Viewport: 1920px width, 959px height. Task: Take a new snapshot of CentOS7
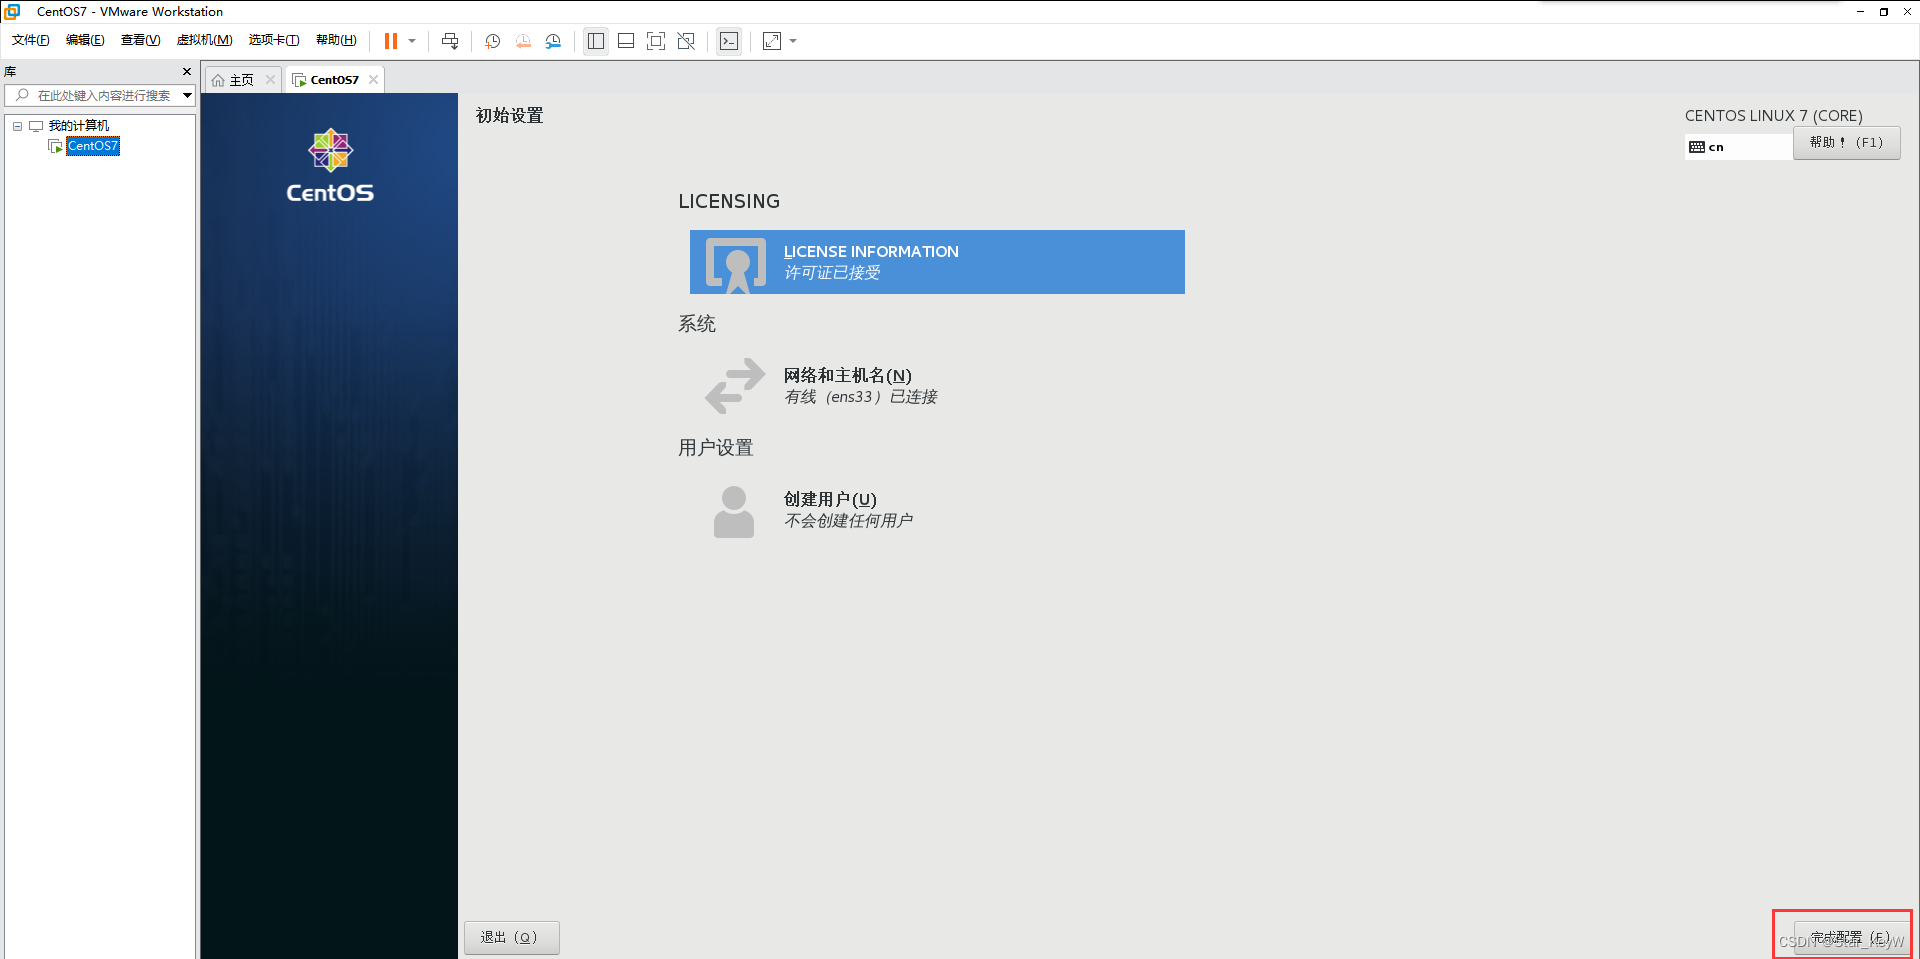tap(492, 41)
